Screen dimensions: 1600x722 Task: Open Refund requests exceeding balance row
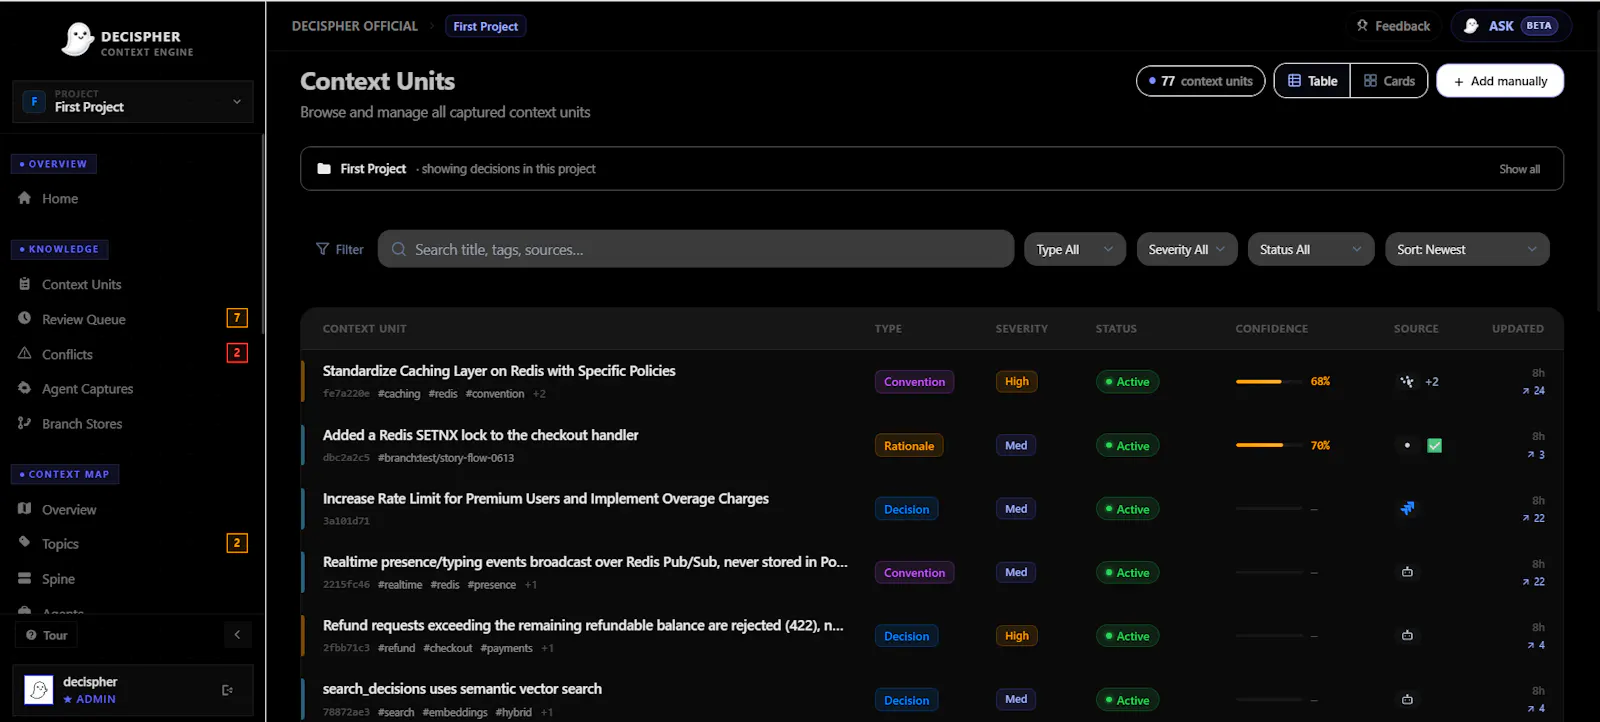[x=931, y=636]
